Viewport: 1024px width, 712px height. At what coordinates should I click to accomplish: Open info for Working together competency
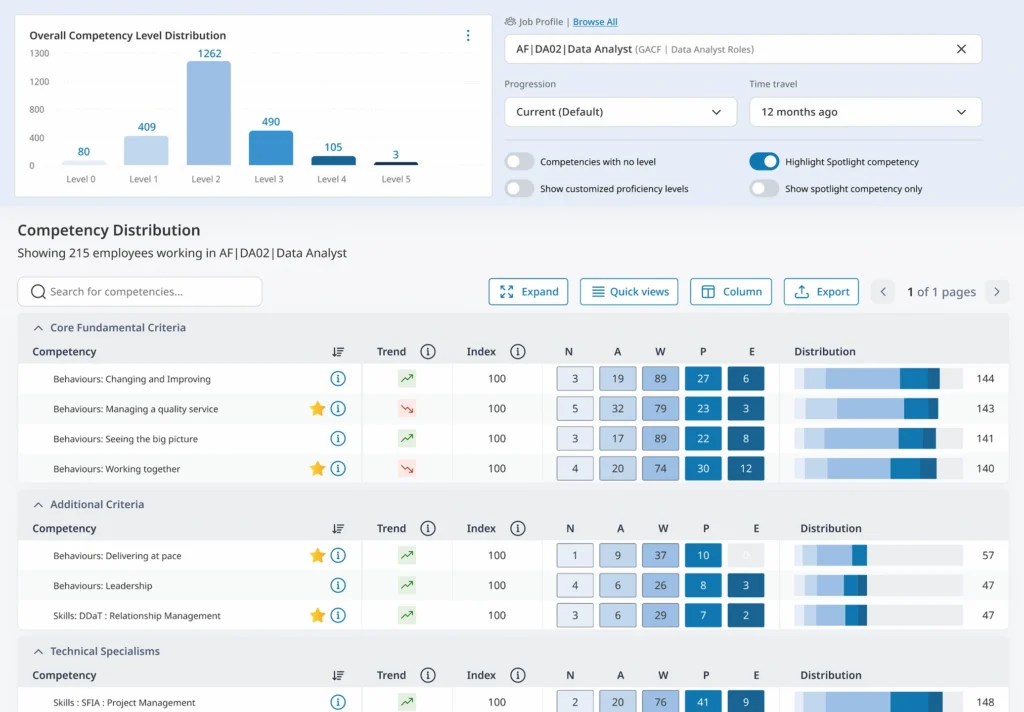[338, 468]
